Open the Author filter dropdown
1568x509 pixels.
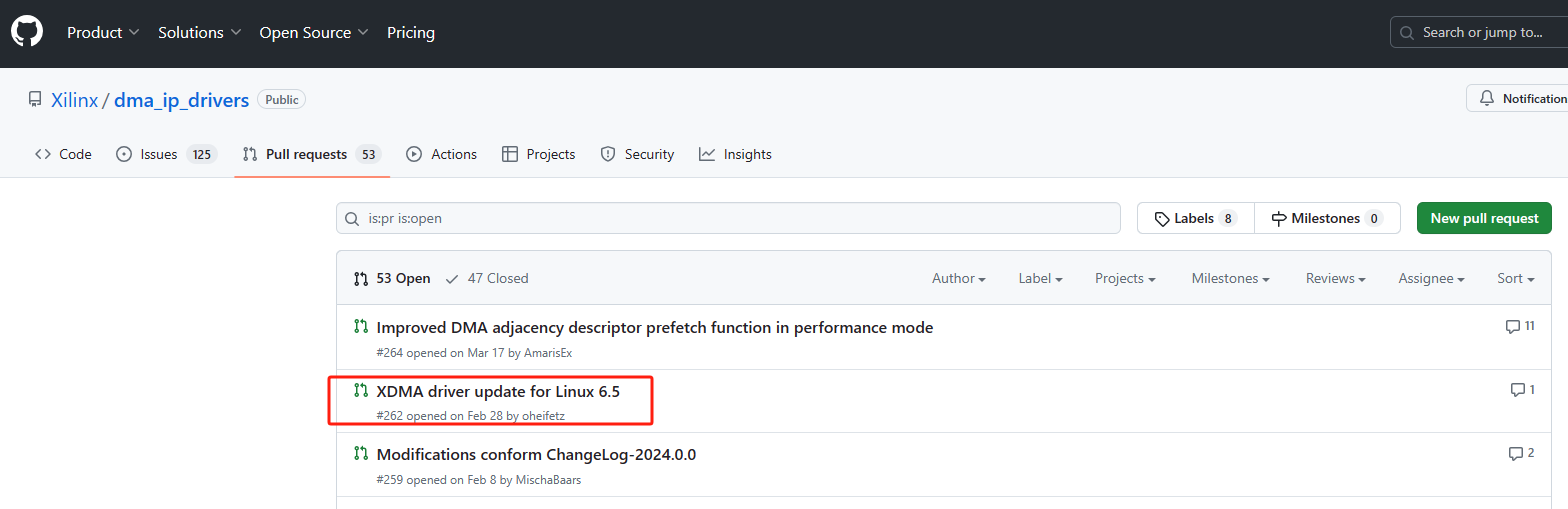[959, 278]
